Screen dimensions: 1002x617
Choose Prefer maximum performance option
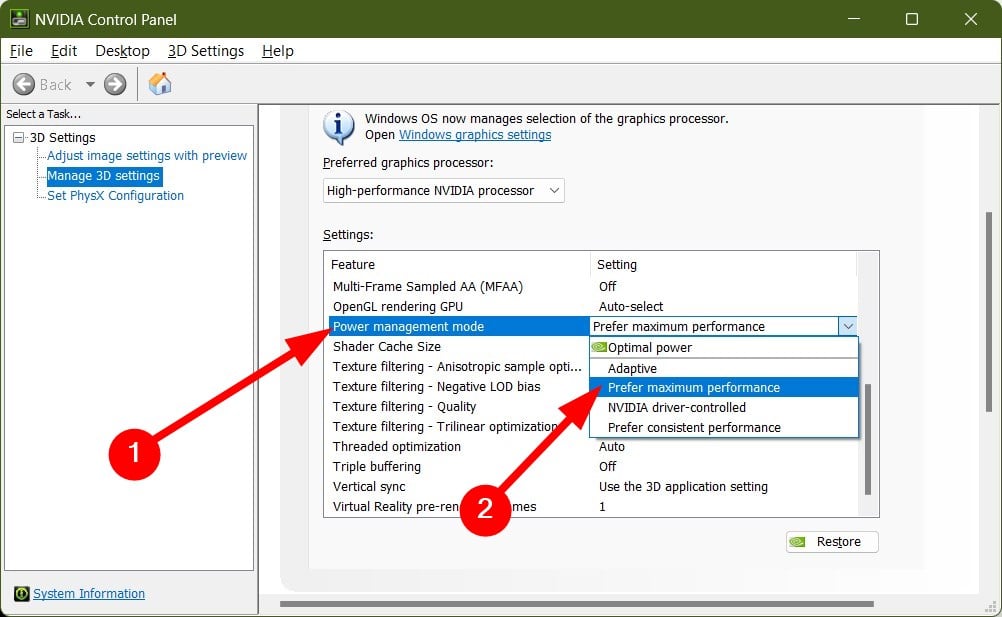(723, 388)
